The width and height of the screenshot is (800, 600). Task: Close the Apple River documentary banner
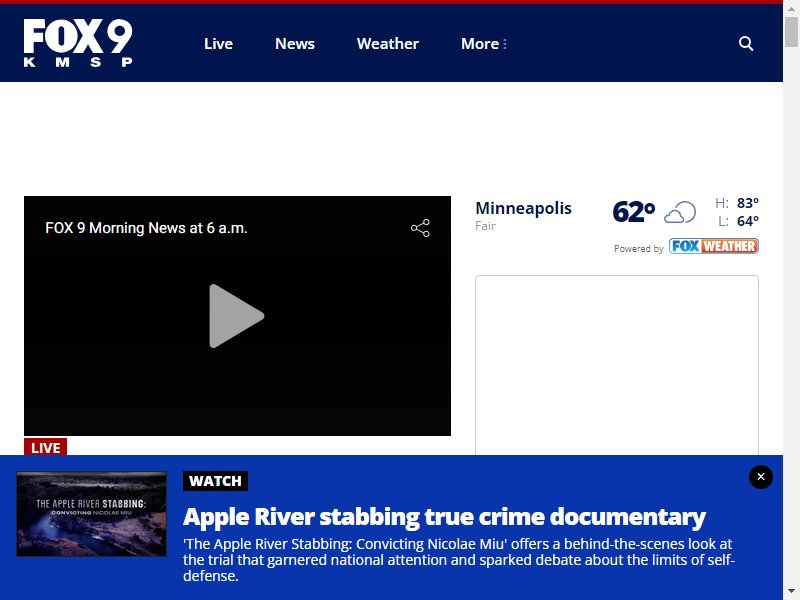click(x=761, y=477)
